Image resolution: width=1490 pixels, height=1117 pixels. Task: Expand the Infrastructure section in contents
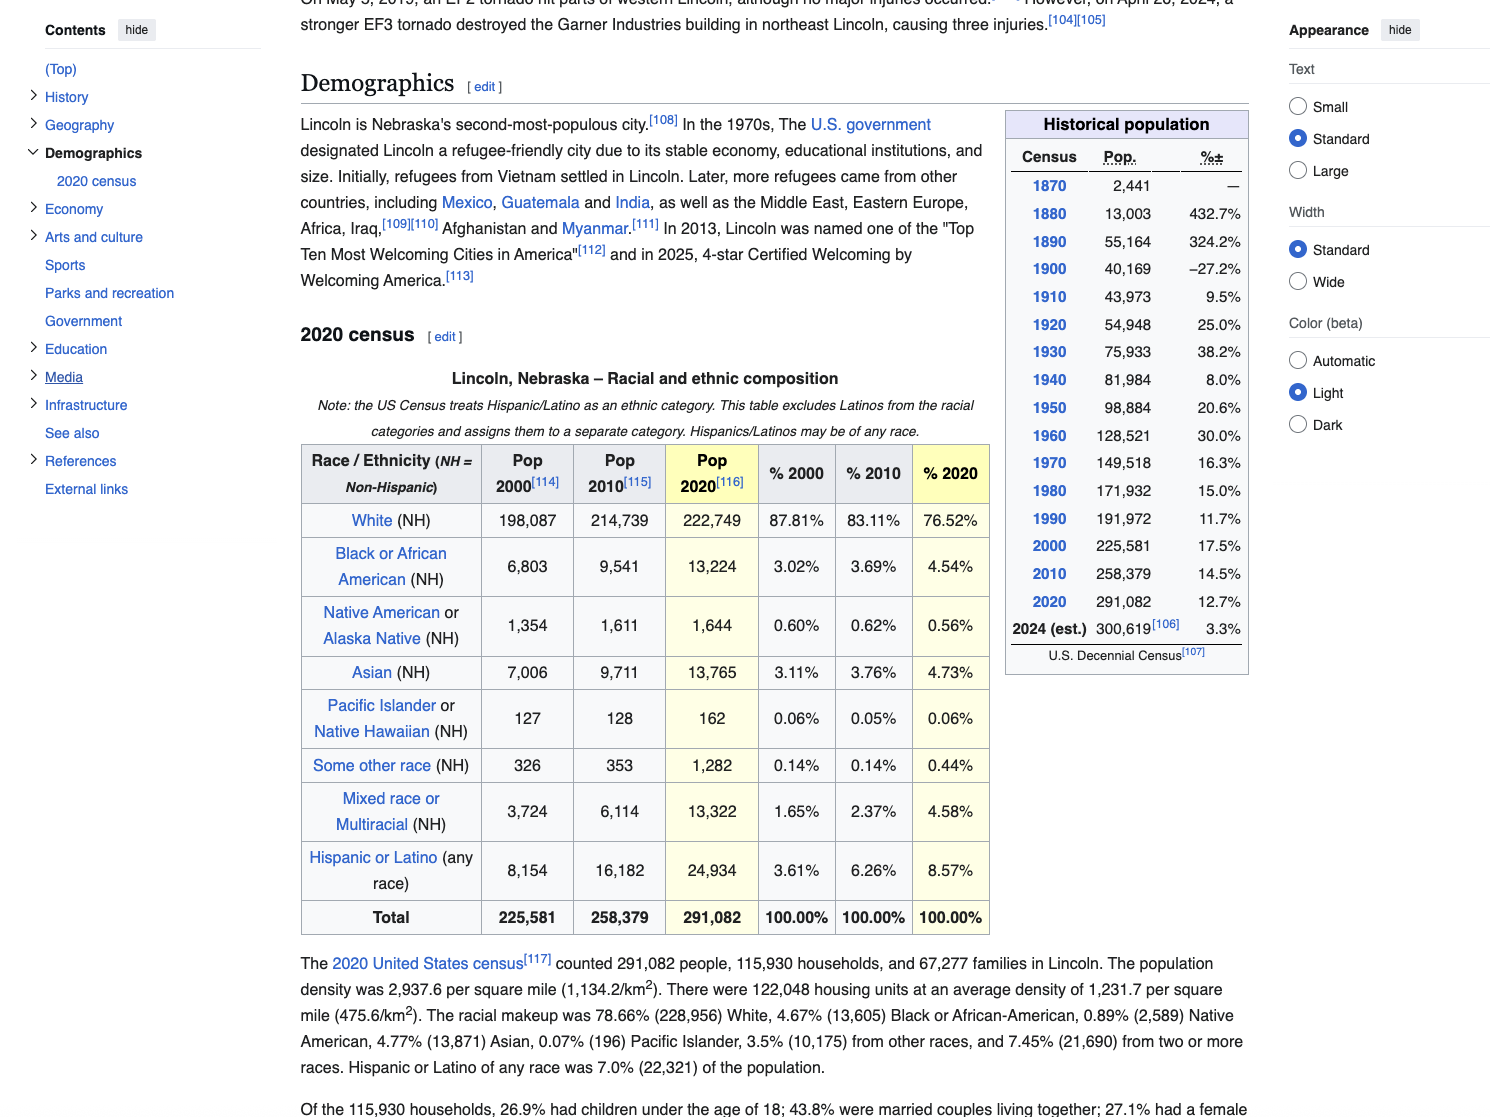(33, 404)
